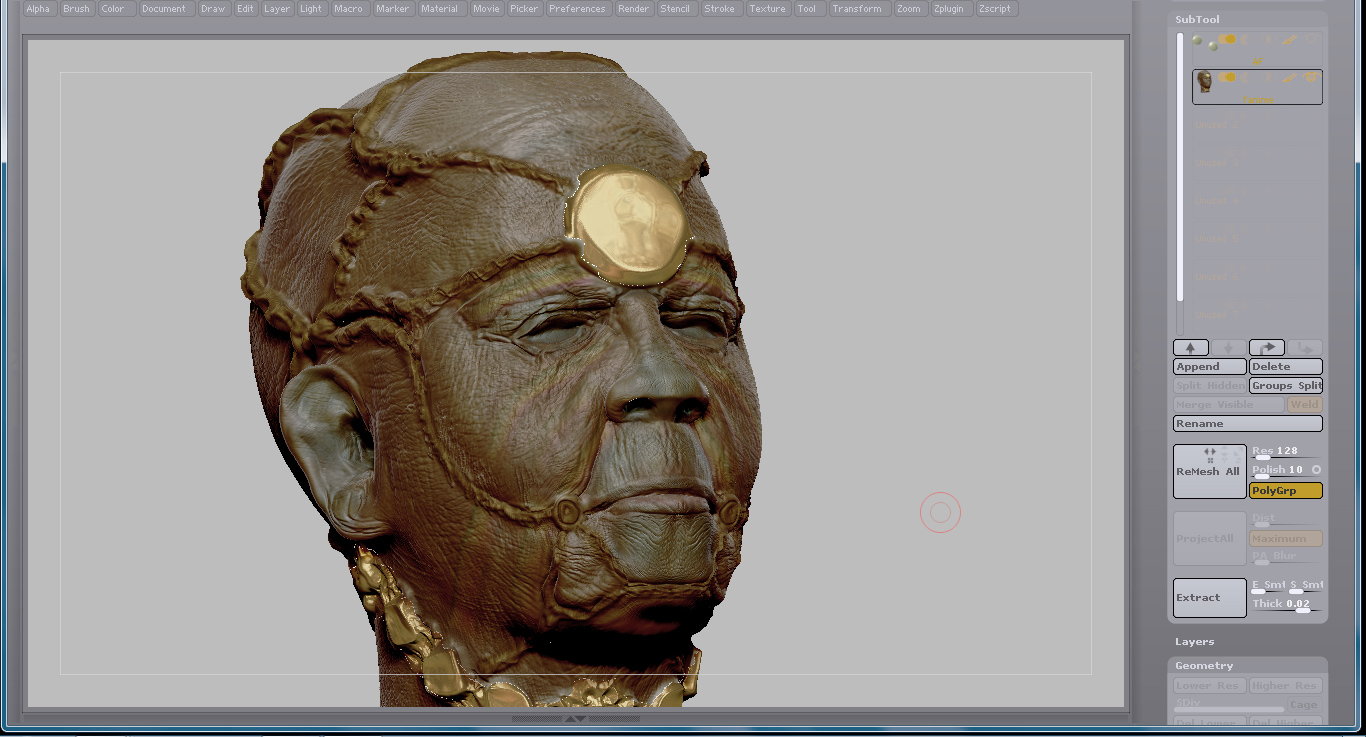
Task: Open the Texture menu
Action: click(x=768, y=9)
